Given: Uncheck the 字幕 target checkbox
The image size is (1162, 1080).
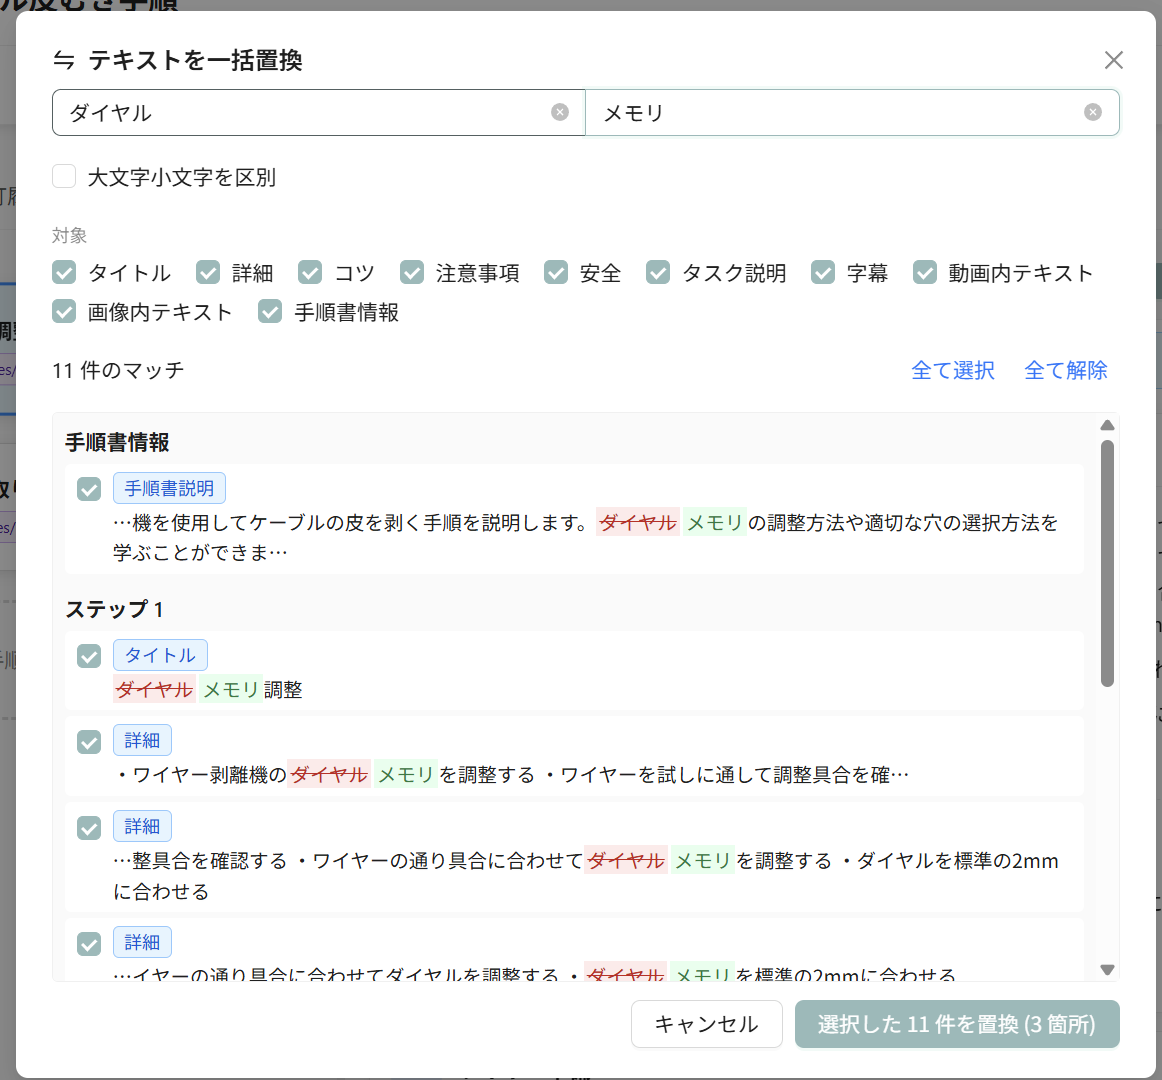Looking at the screenshot, I should pos(823,272).
